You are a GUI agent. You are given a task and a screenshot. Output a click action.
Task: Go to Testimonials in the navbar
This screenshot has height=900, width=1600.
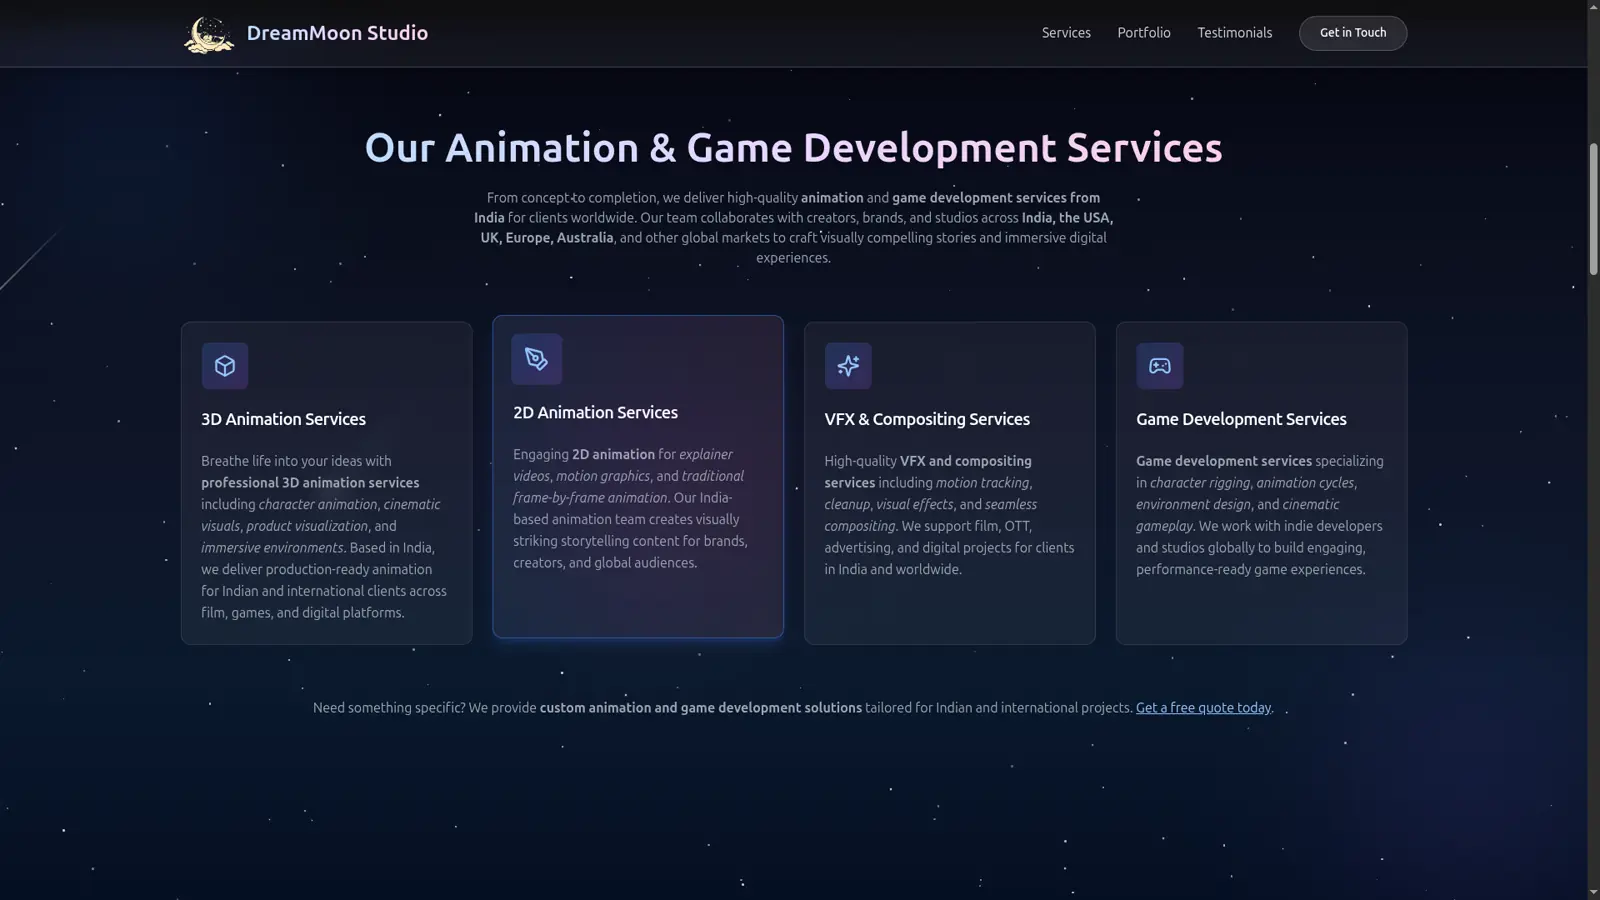point(1235,33)
